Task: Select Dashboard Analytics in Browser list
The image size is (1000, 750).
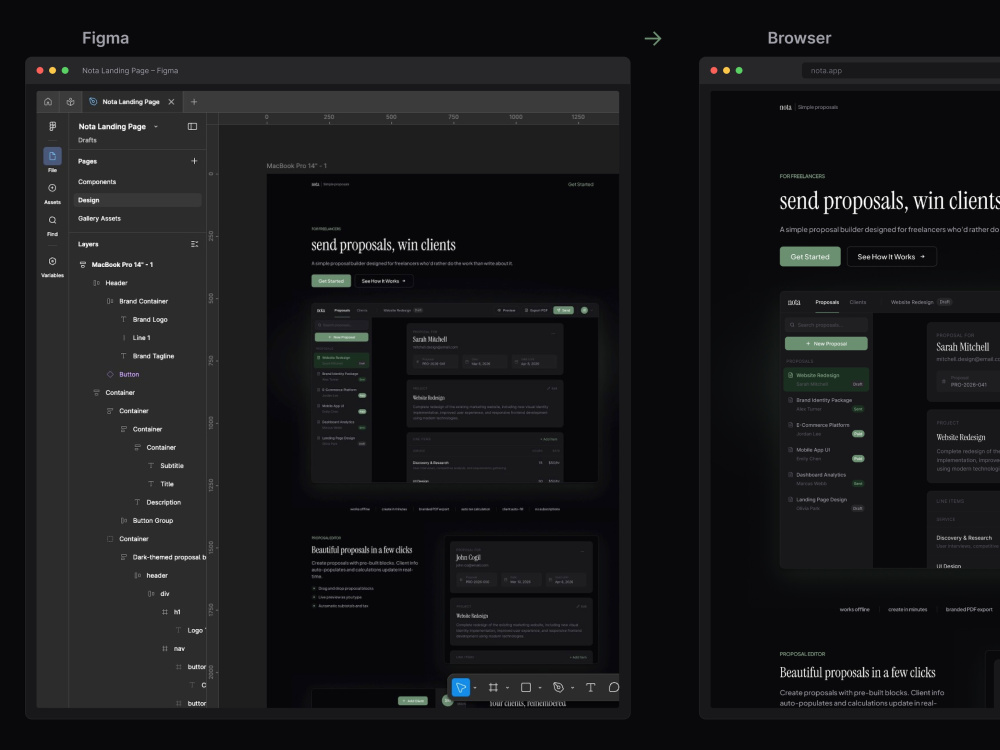Action: (826, 479)
